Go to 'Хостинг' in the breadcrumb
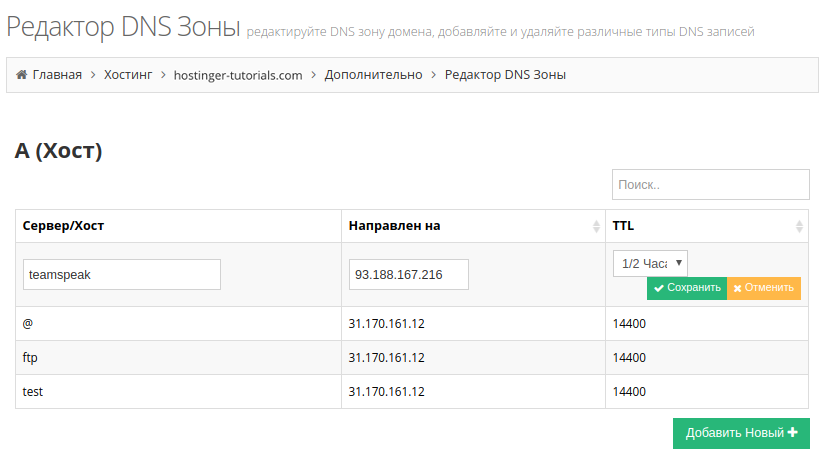 [128, 75]
